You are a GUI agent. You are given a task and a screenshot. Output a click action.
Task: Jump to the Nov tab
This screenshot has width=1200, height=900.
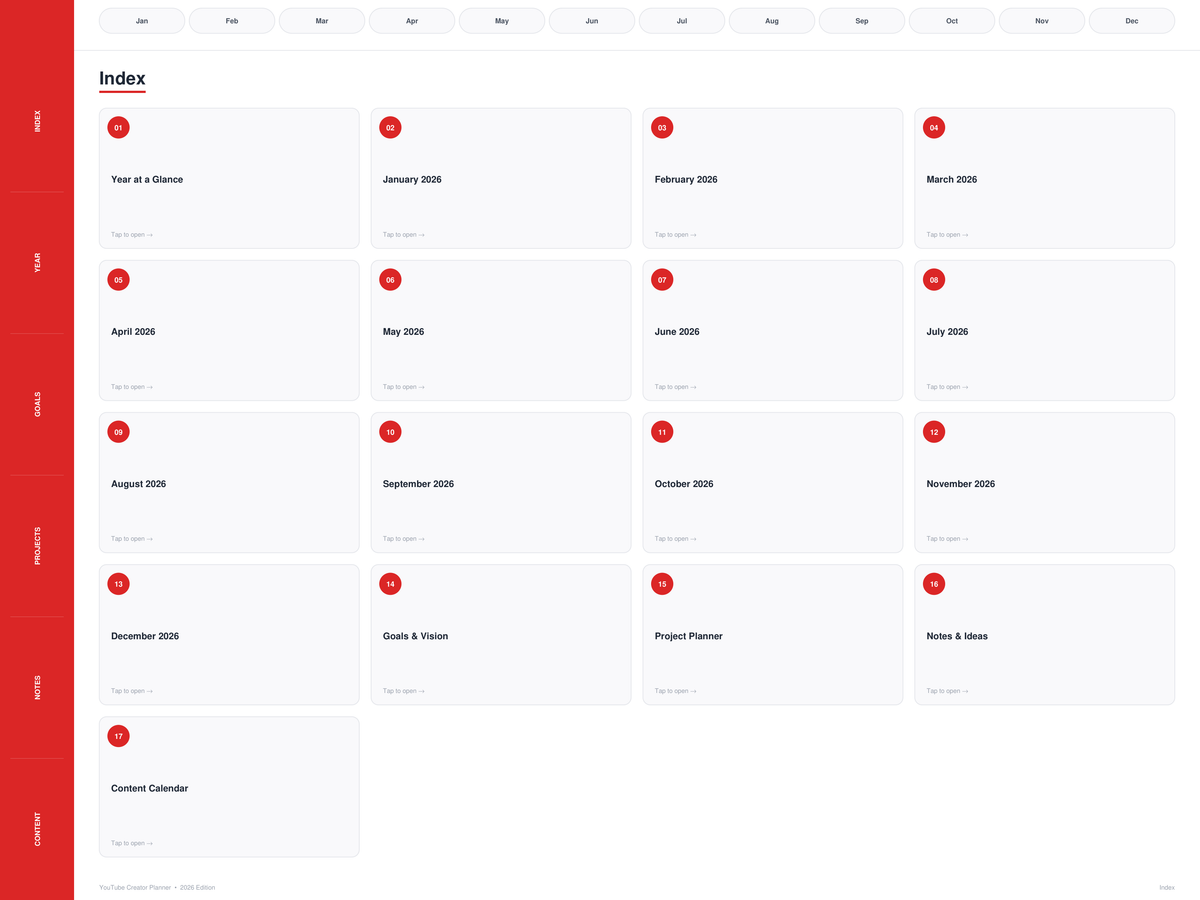pos(1042,21)
